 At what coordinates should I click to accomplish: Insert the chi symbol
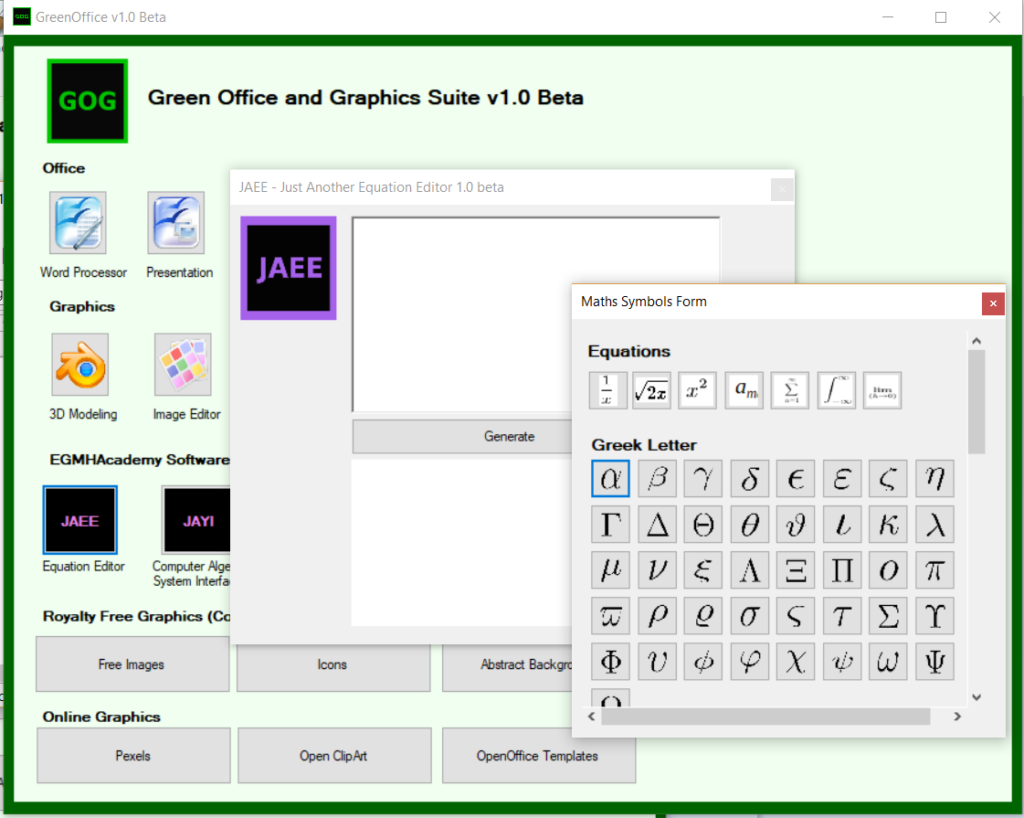(795, 661)
